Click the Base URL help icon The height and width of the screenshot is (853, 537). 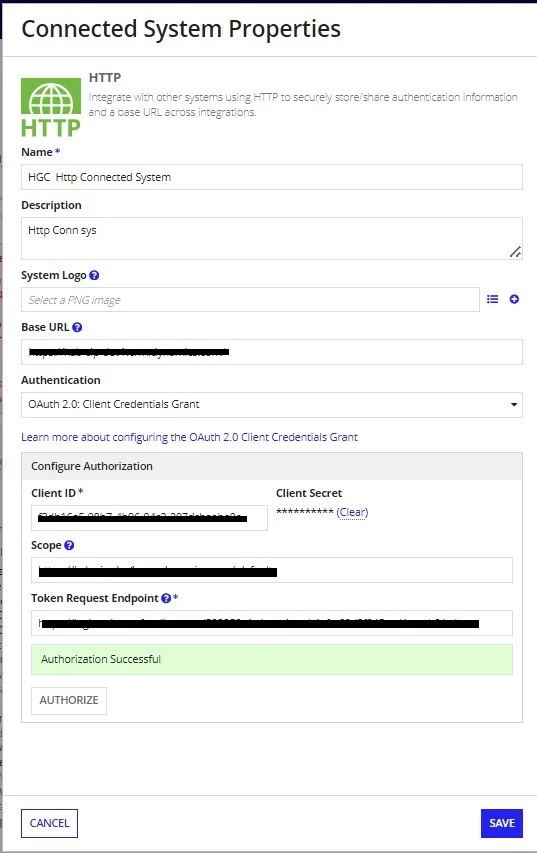coord(77,327)
